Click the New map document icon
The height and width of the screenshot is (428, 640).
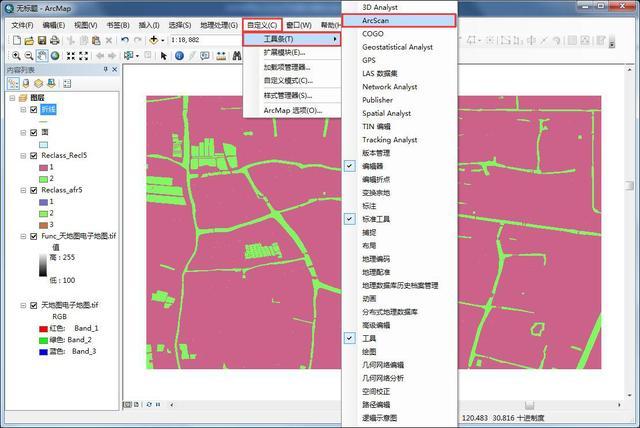pyautogui.click(x=16, y=40)
